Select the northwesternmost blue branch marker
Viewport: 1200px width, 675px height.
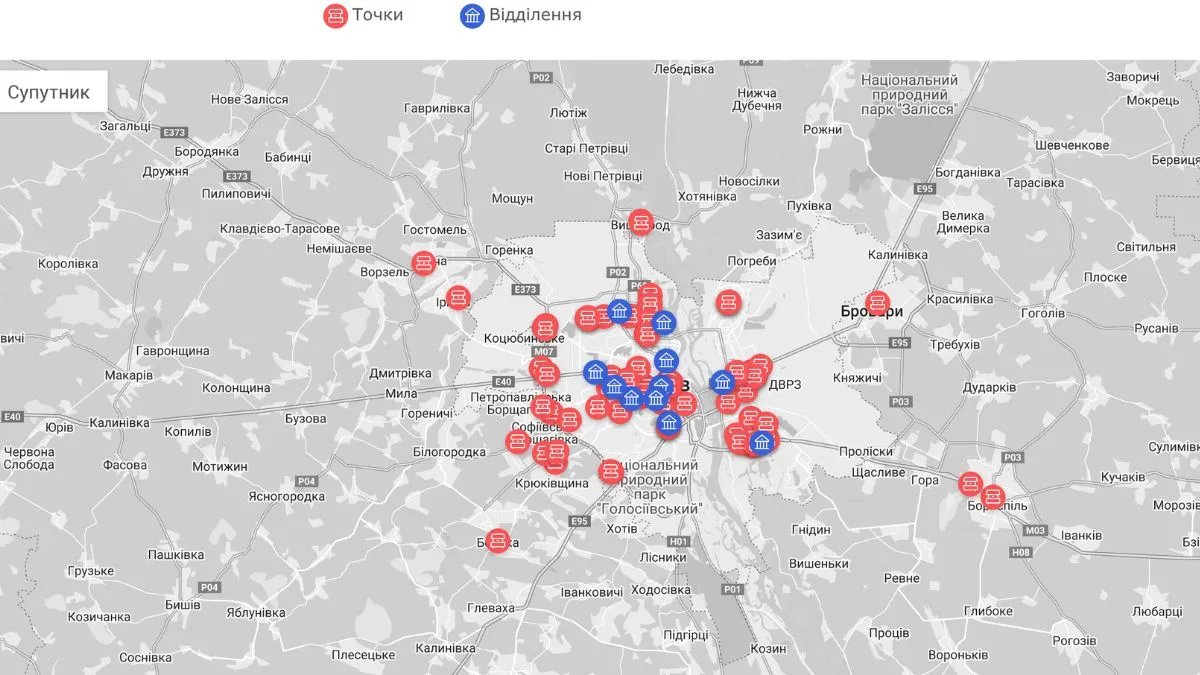[x=619, y=311]
